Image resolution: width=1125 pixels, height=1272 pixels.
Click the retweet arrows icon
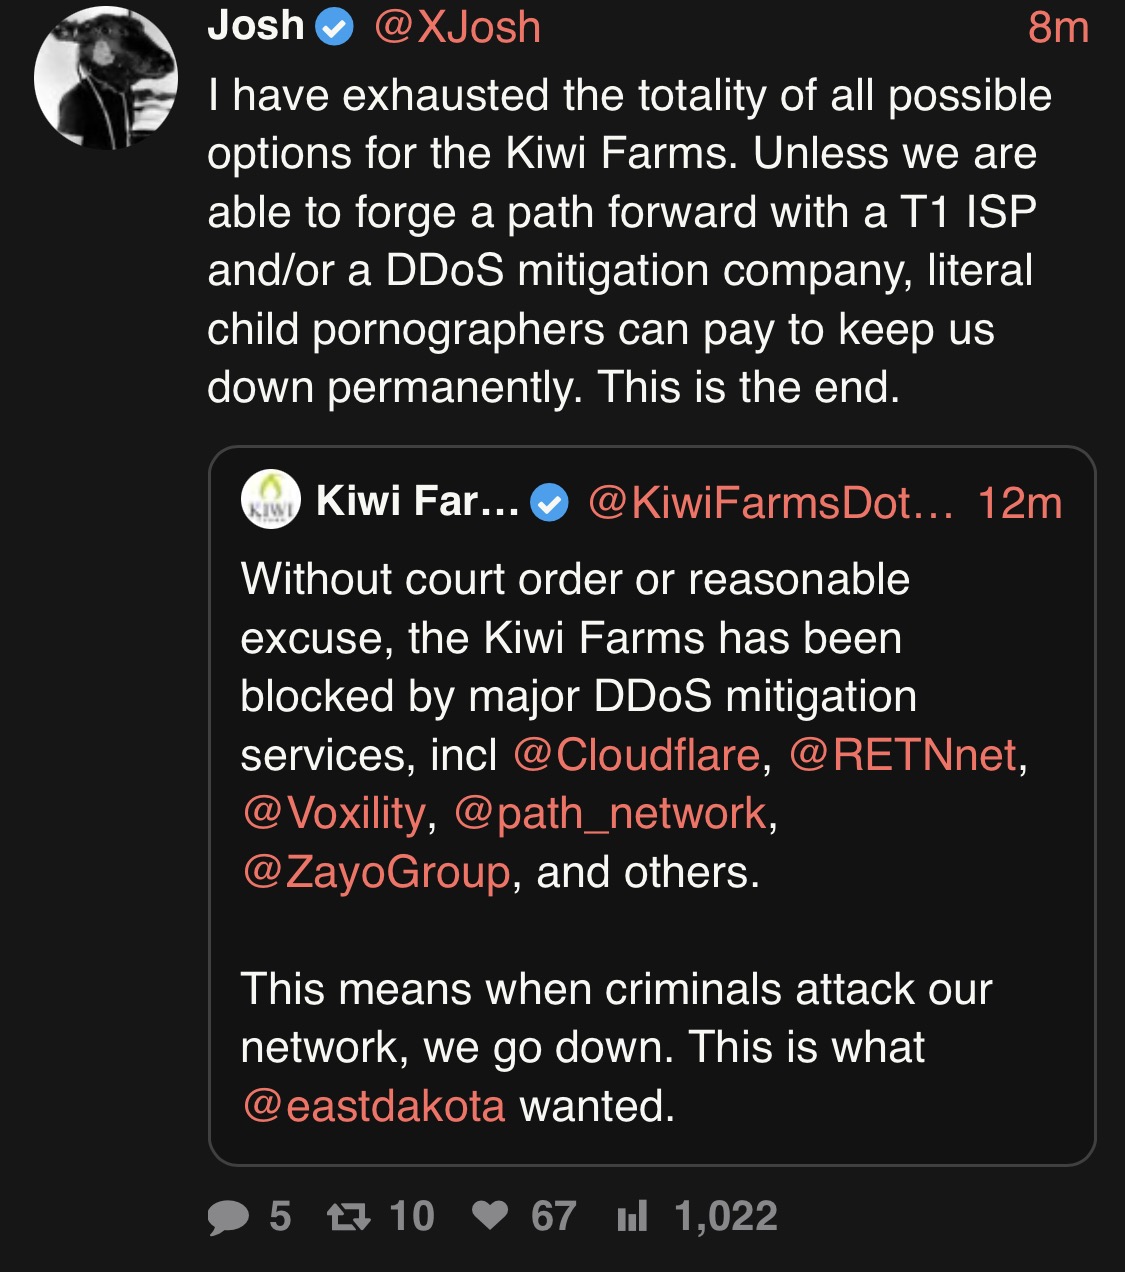point(349,1217)
